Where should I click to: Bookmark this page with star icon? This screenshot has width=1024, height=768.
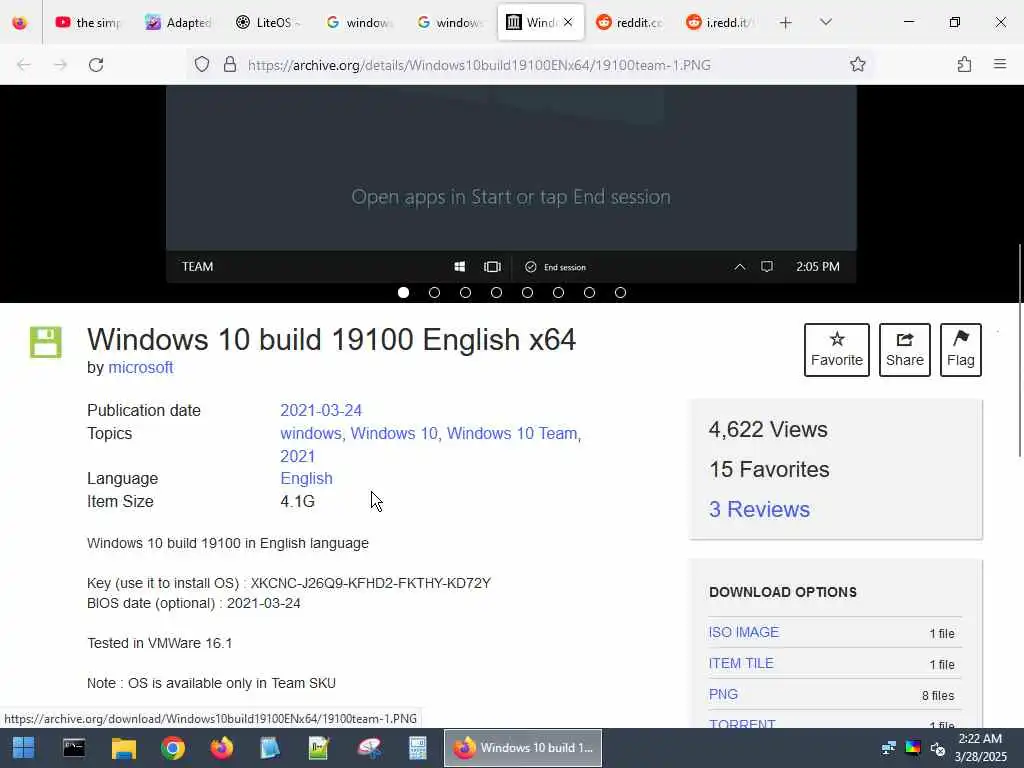(x=857, y=64)
